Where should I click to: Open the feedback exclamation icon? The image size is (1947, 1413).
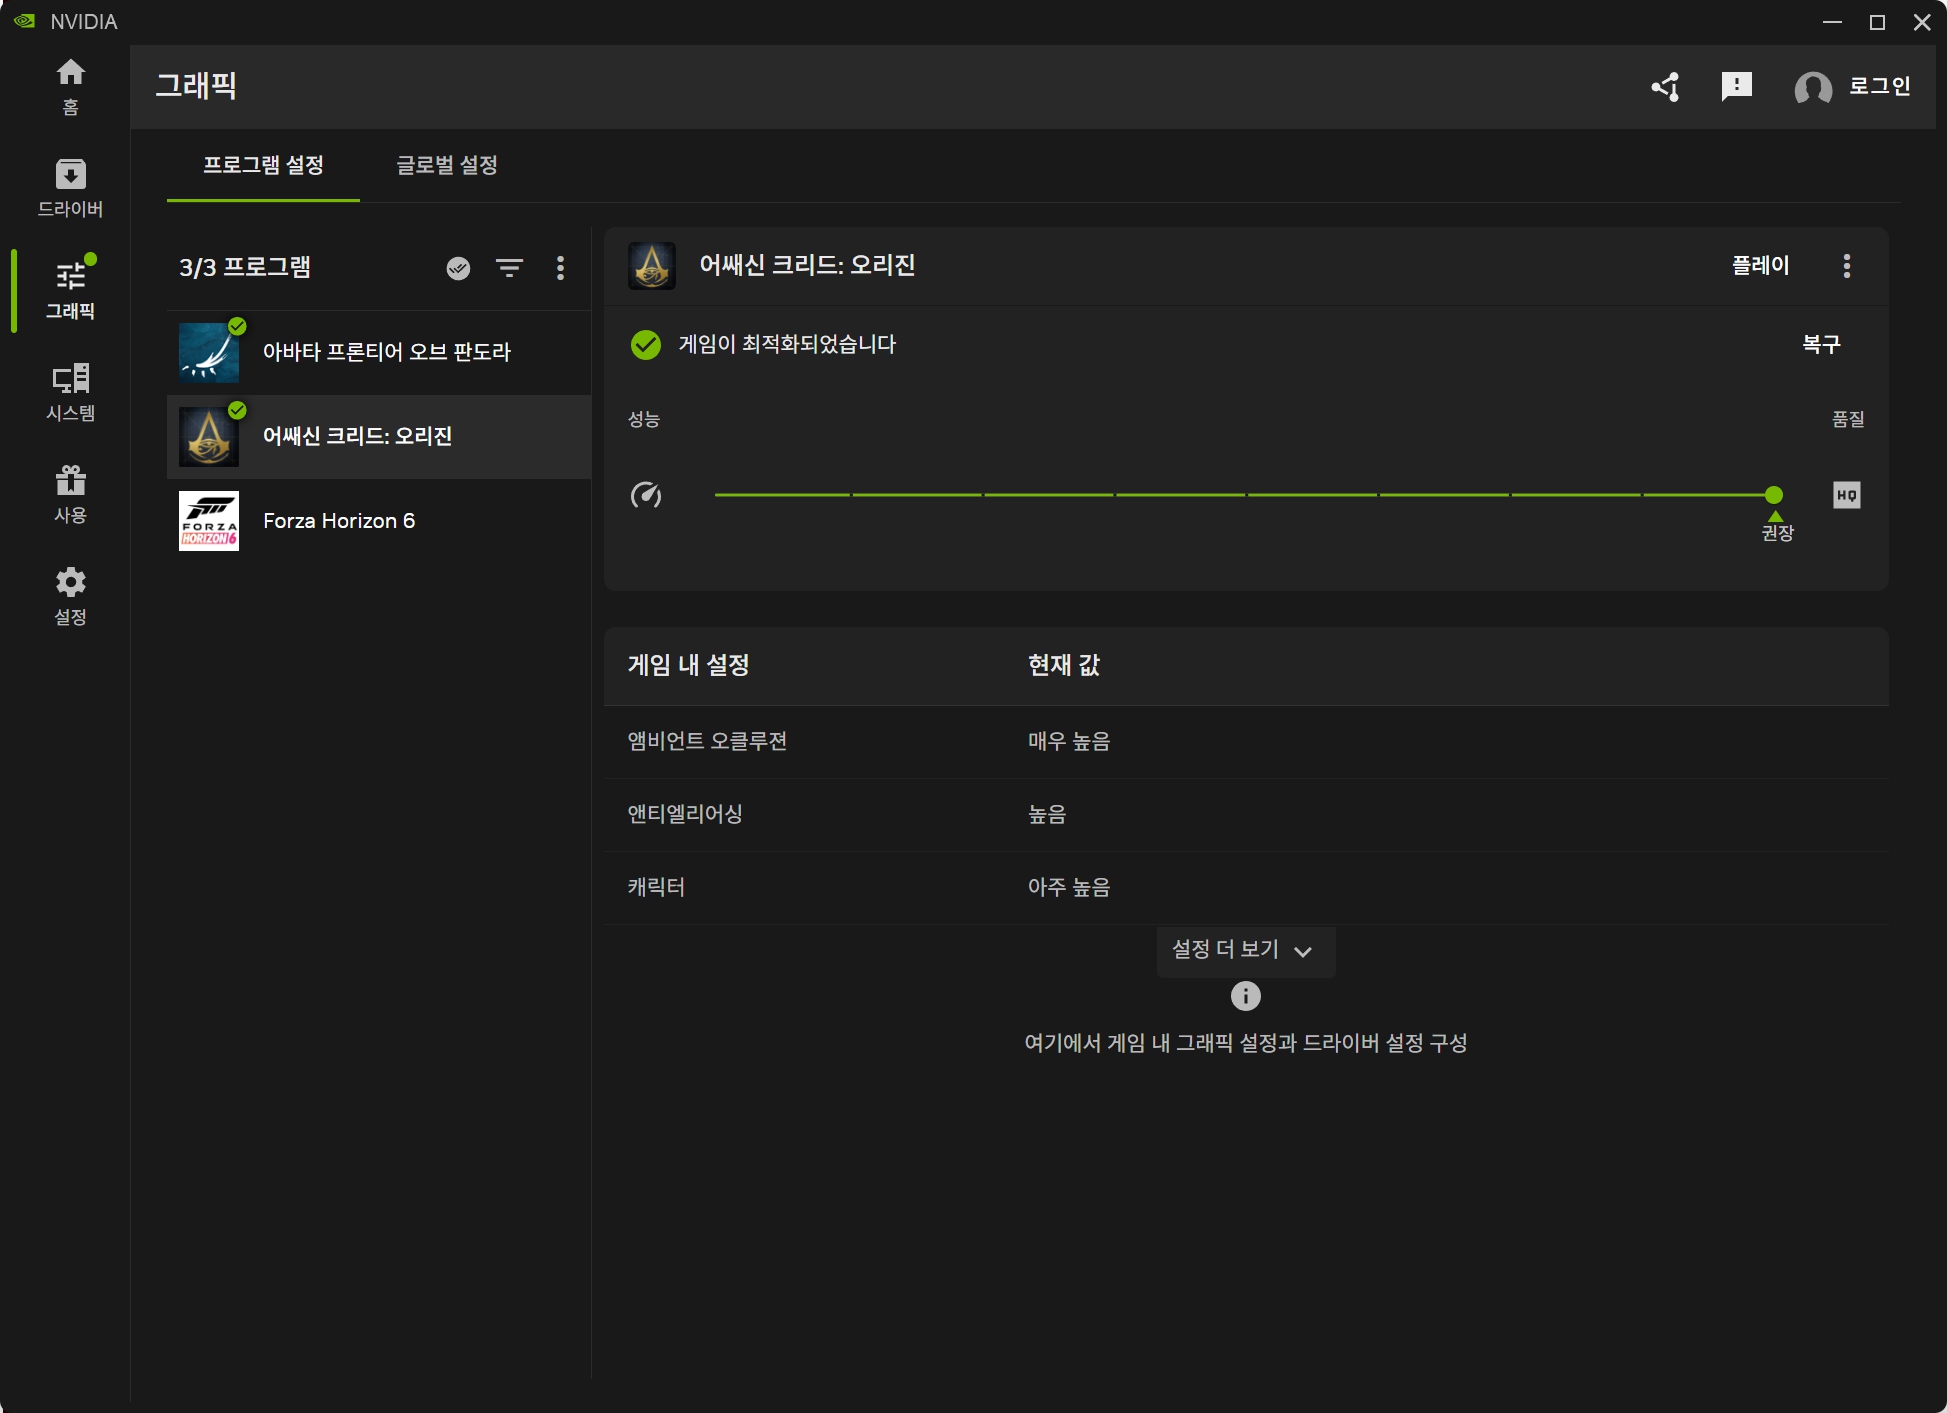click(1737, 87)
